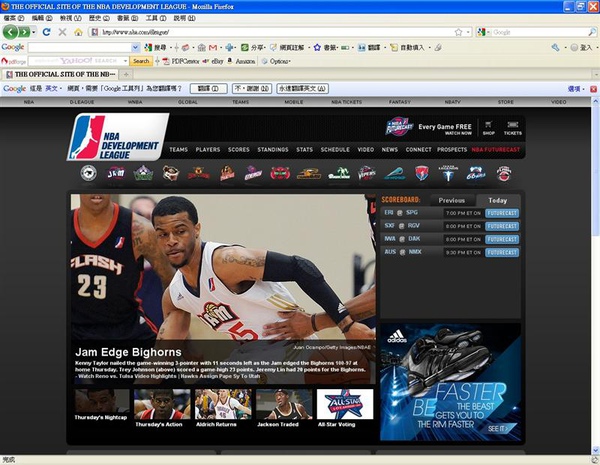Image resolution: width=600 pixels, height=465 pixels.
Task: Expand the back/forward history dropdown arrow
Action: (x=34, y=33)
